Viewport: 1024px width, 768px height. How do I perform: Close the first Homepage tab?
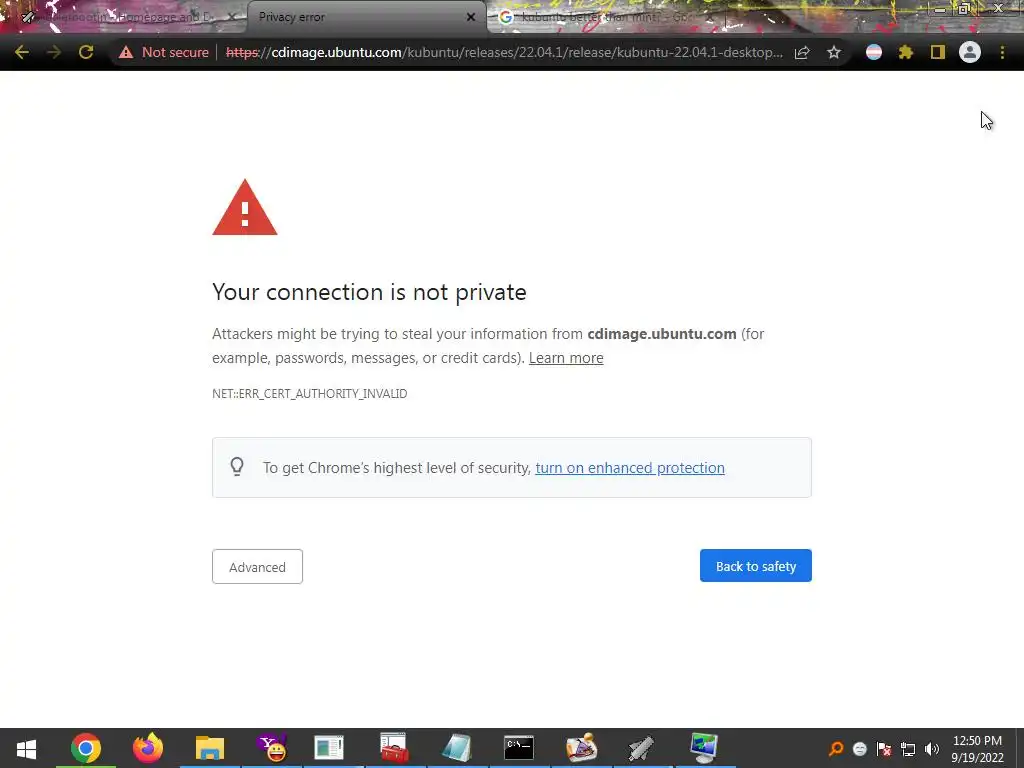(232, 17)
